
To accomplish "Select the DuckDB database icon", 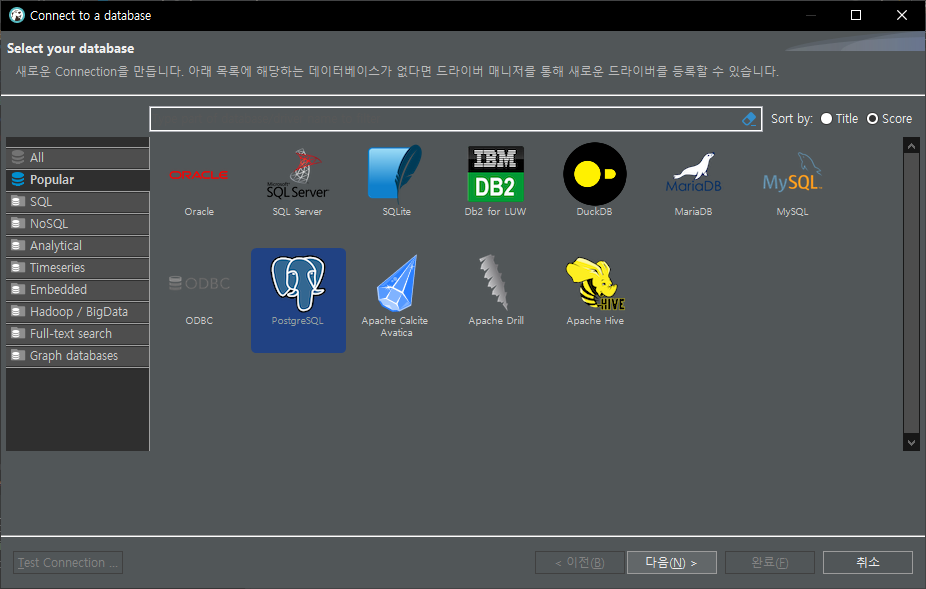I will pyautogui.click(x=594, y=174).
